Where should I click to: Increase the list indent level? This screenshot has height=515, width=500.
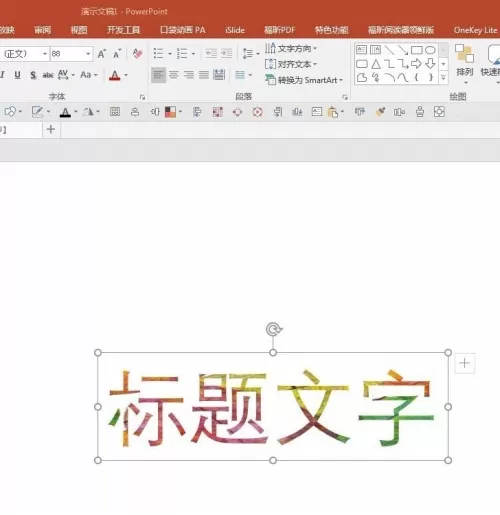click(227, 53)
